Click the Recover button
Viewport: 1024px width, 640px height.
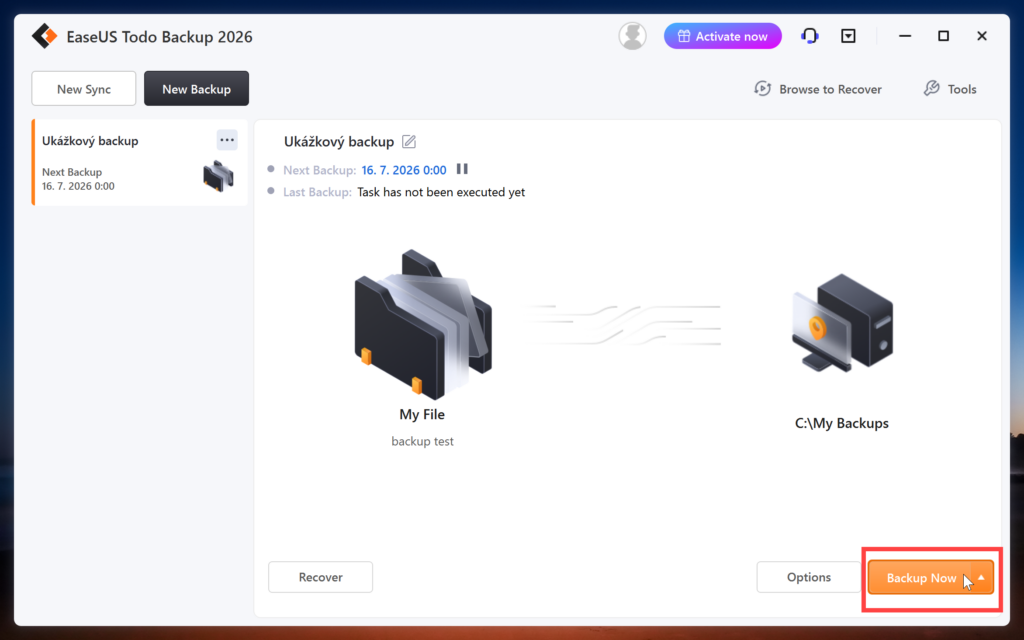pyautogui.click(x=321, y=577)
